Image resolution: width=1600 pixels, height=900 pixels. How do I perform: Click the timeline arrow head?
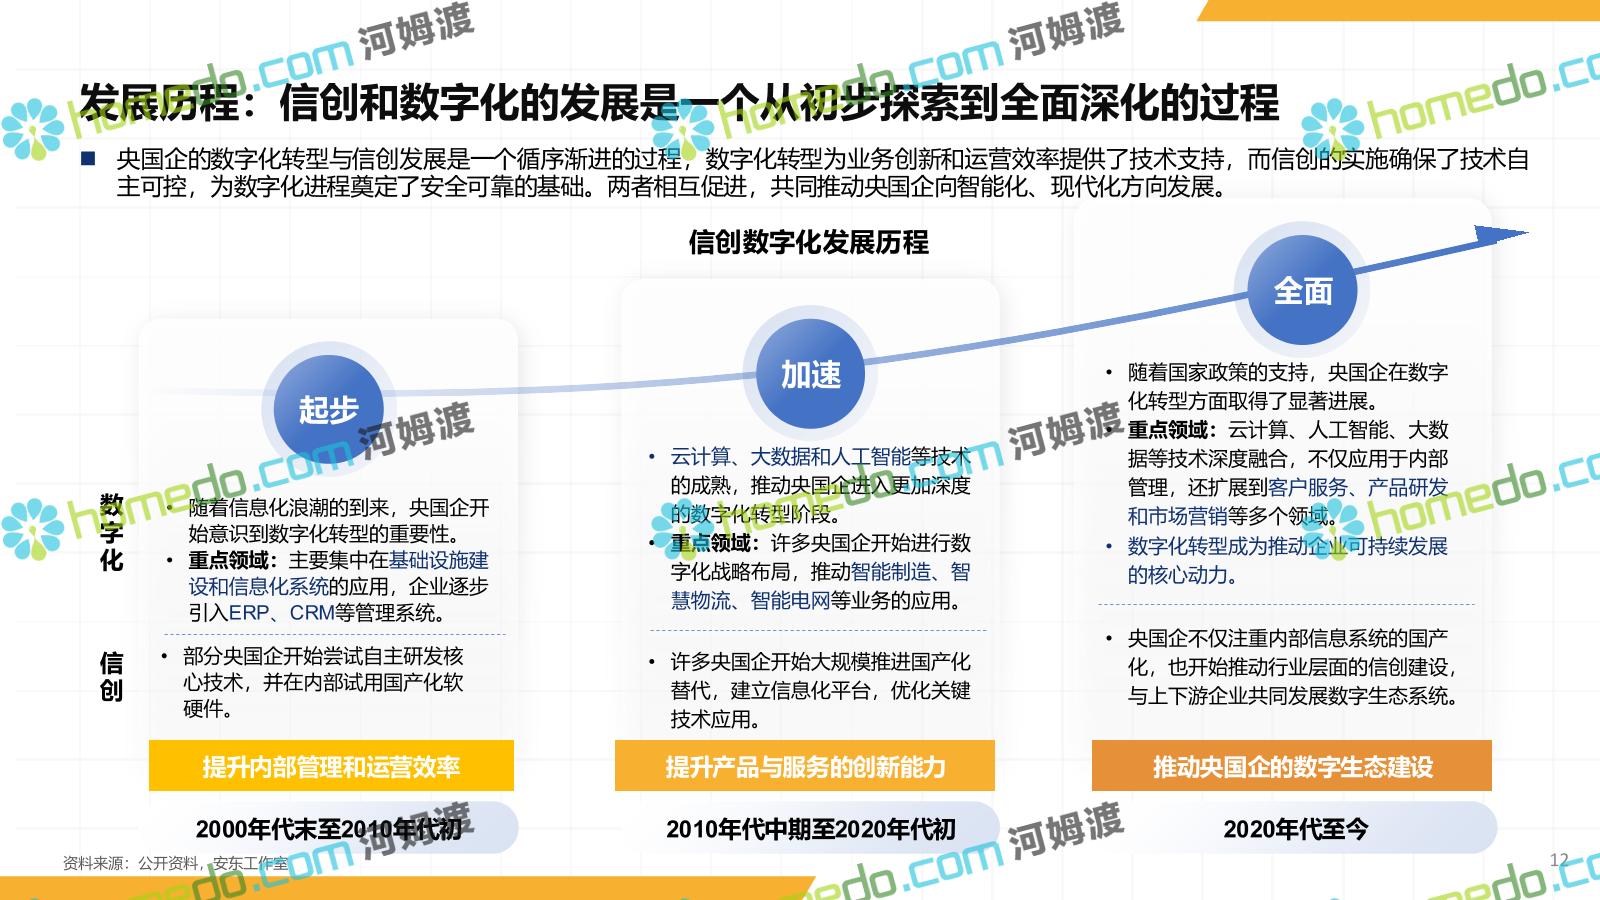pyautogui.click(x=1502, y=236)
